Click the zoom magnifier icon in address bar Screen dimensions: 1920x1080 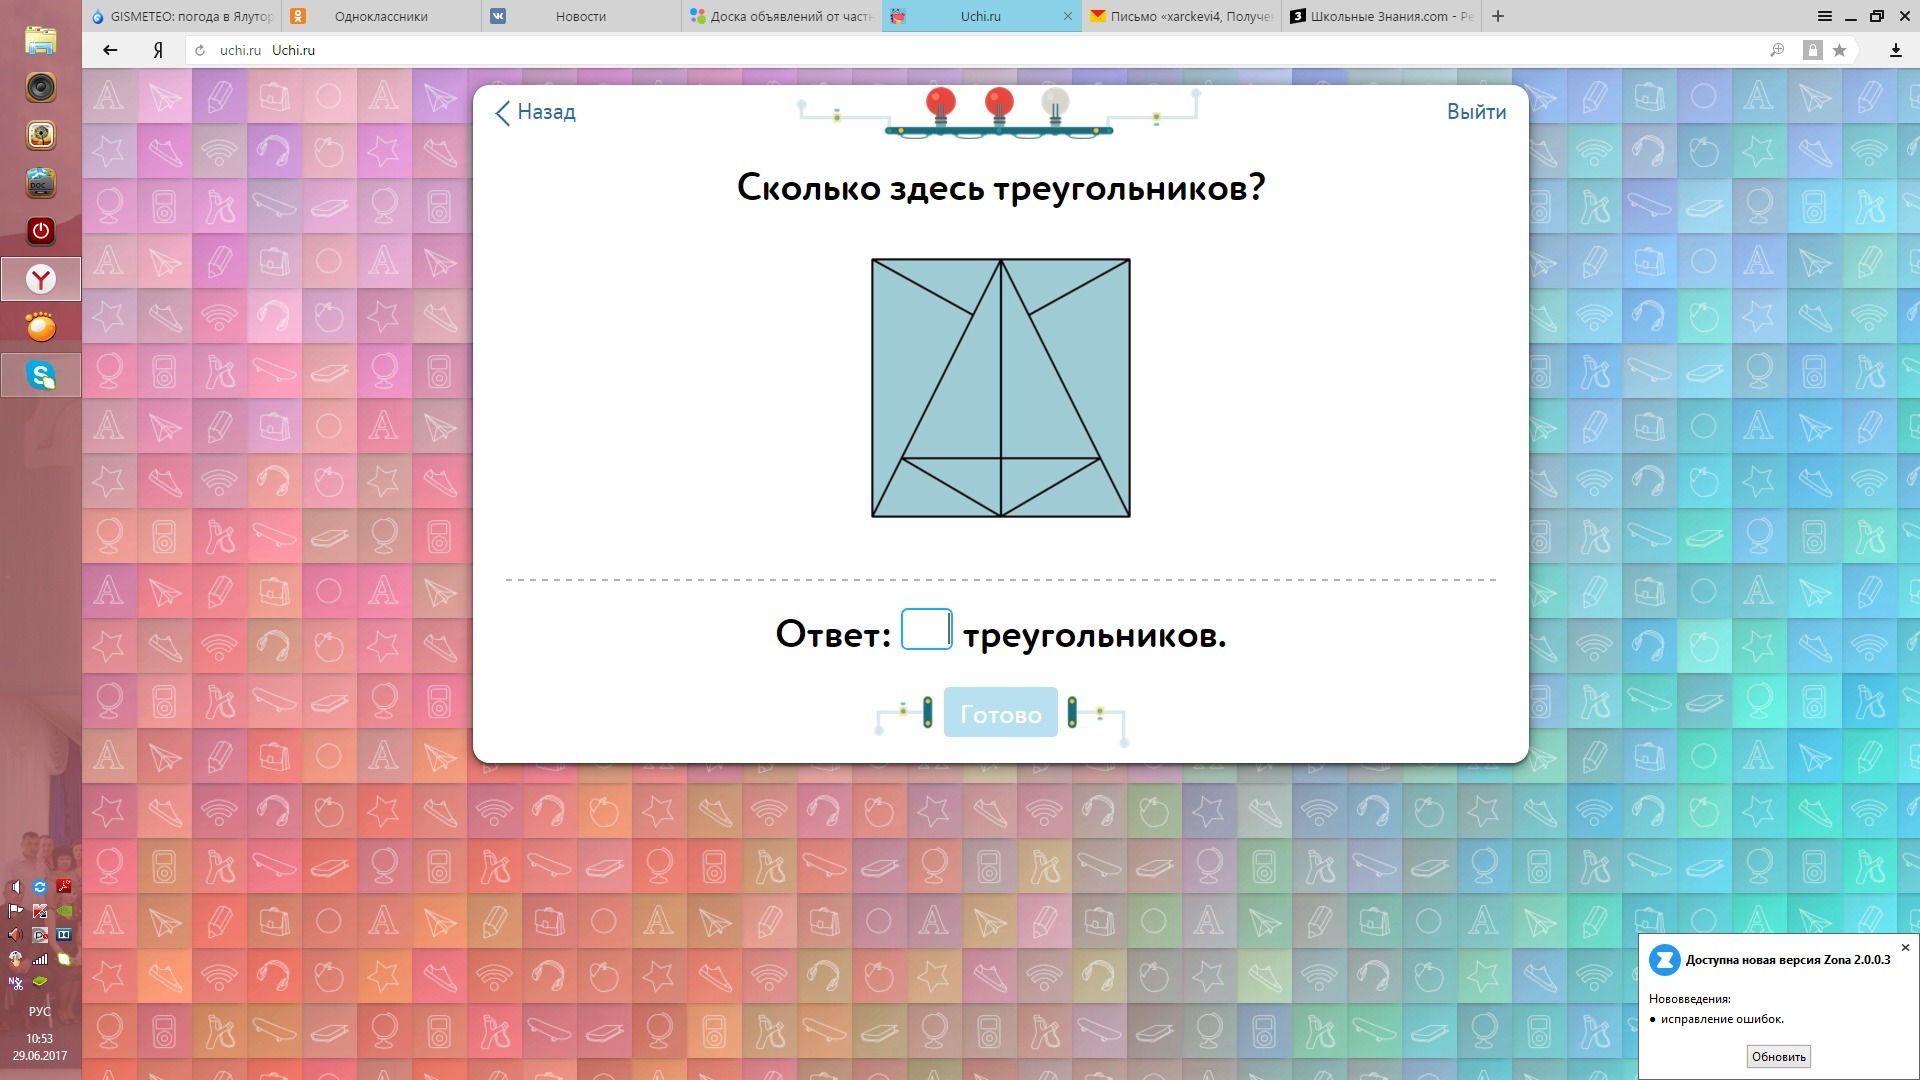pyautogui.click(x=1777, y=50)
